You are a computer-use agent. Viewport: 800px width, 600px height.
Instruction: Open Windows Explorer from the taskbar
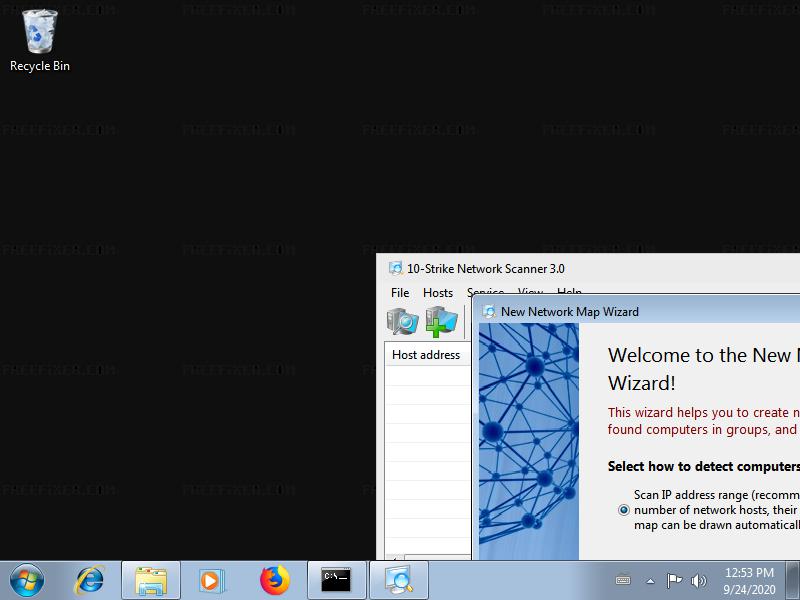tap(151, 580)
